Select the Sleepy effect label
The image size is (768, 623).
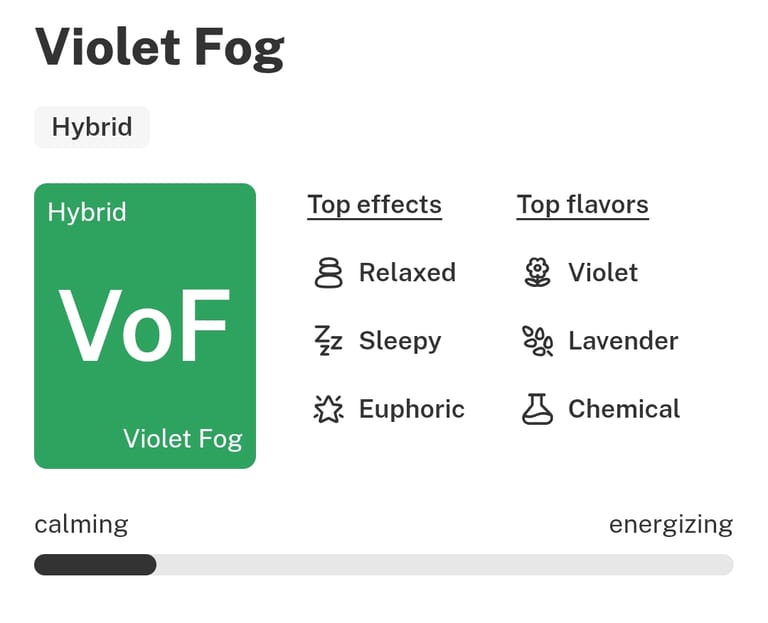400,341
